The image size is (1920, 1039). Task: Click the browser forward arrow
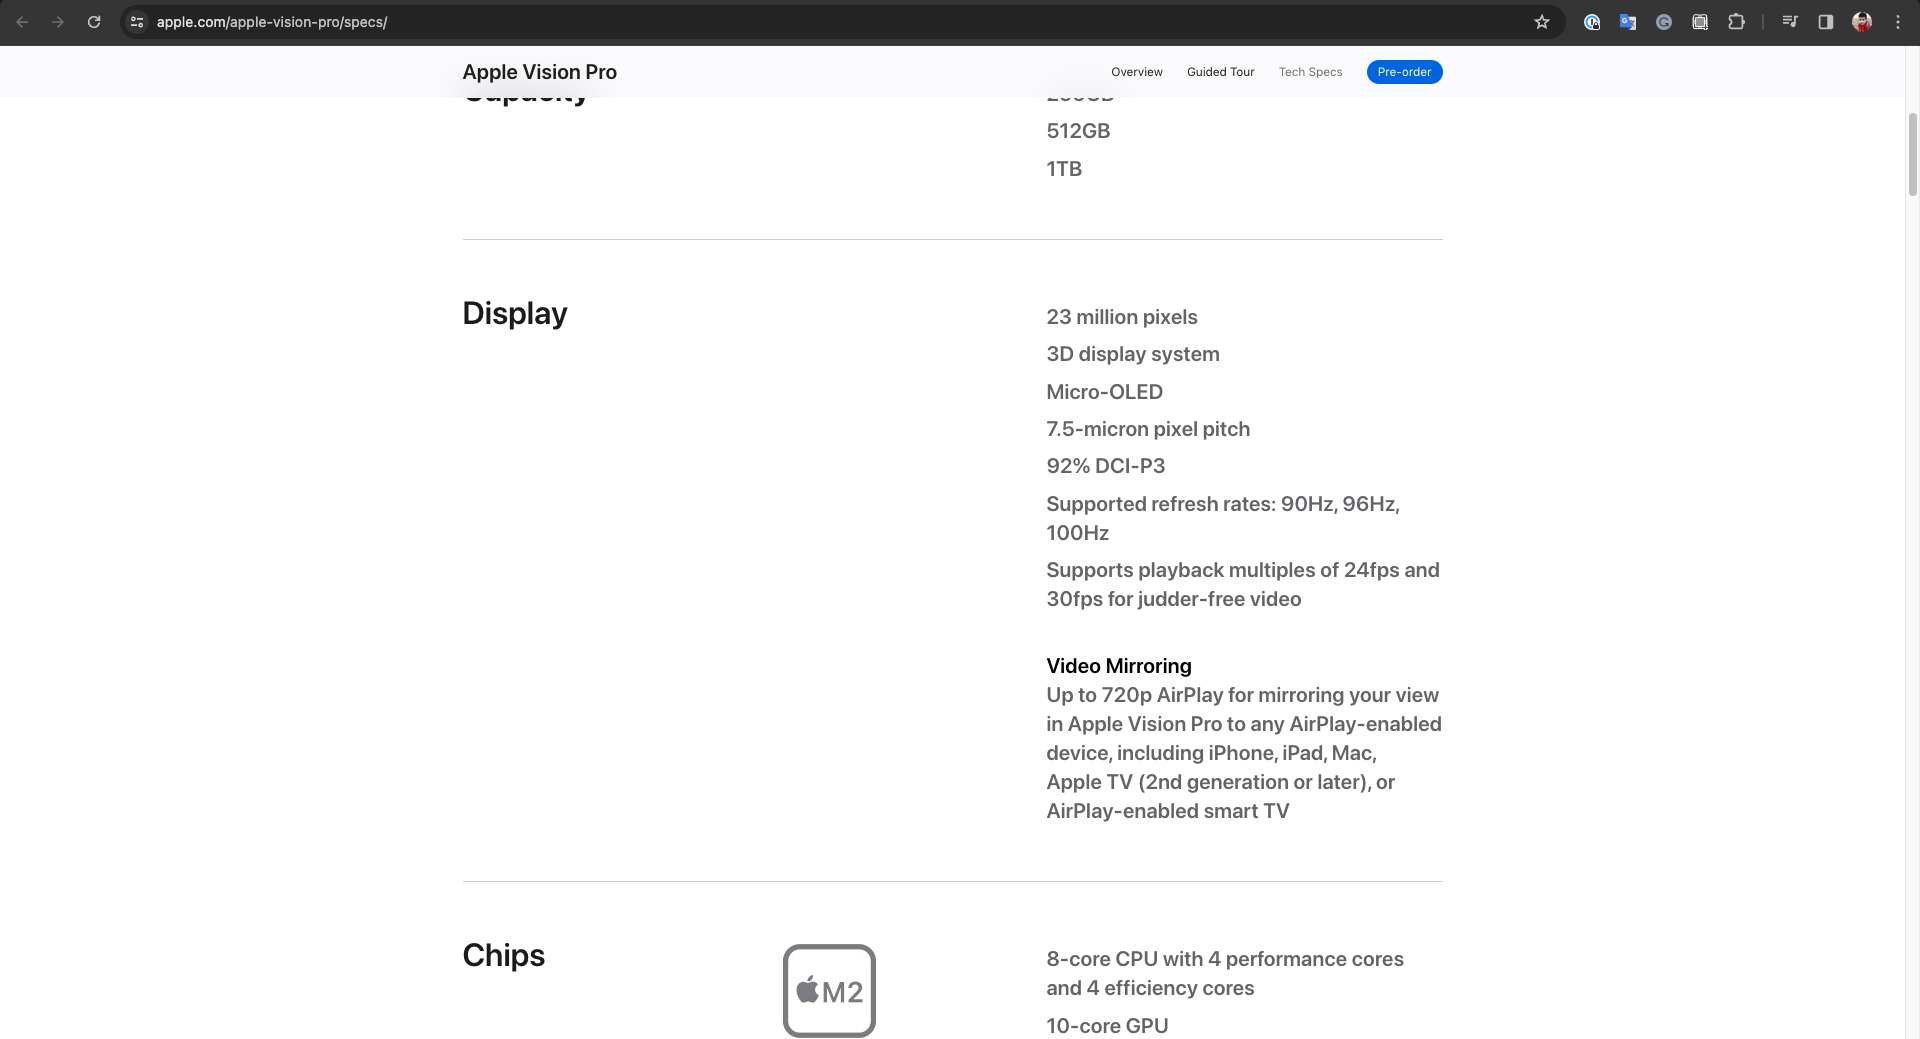[58, 22]
